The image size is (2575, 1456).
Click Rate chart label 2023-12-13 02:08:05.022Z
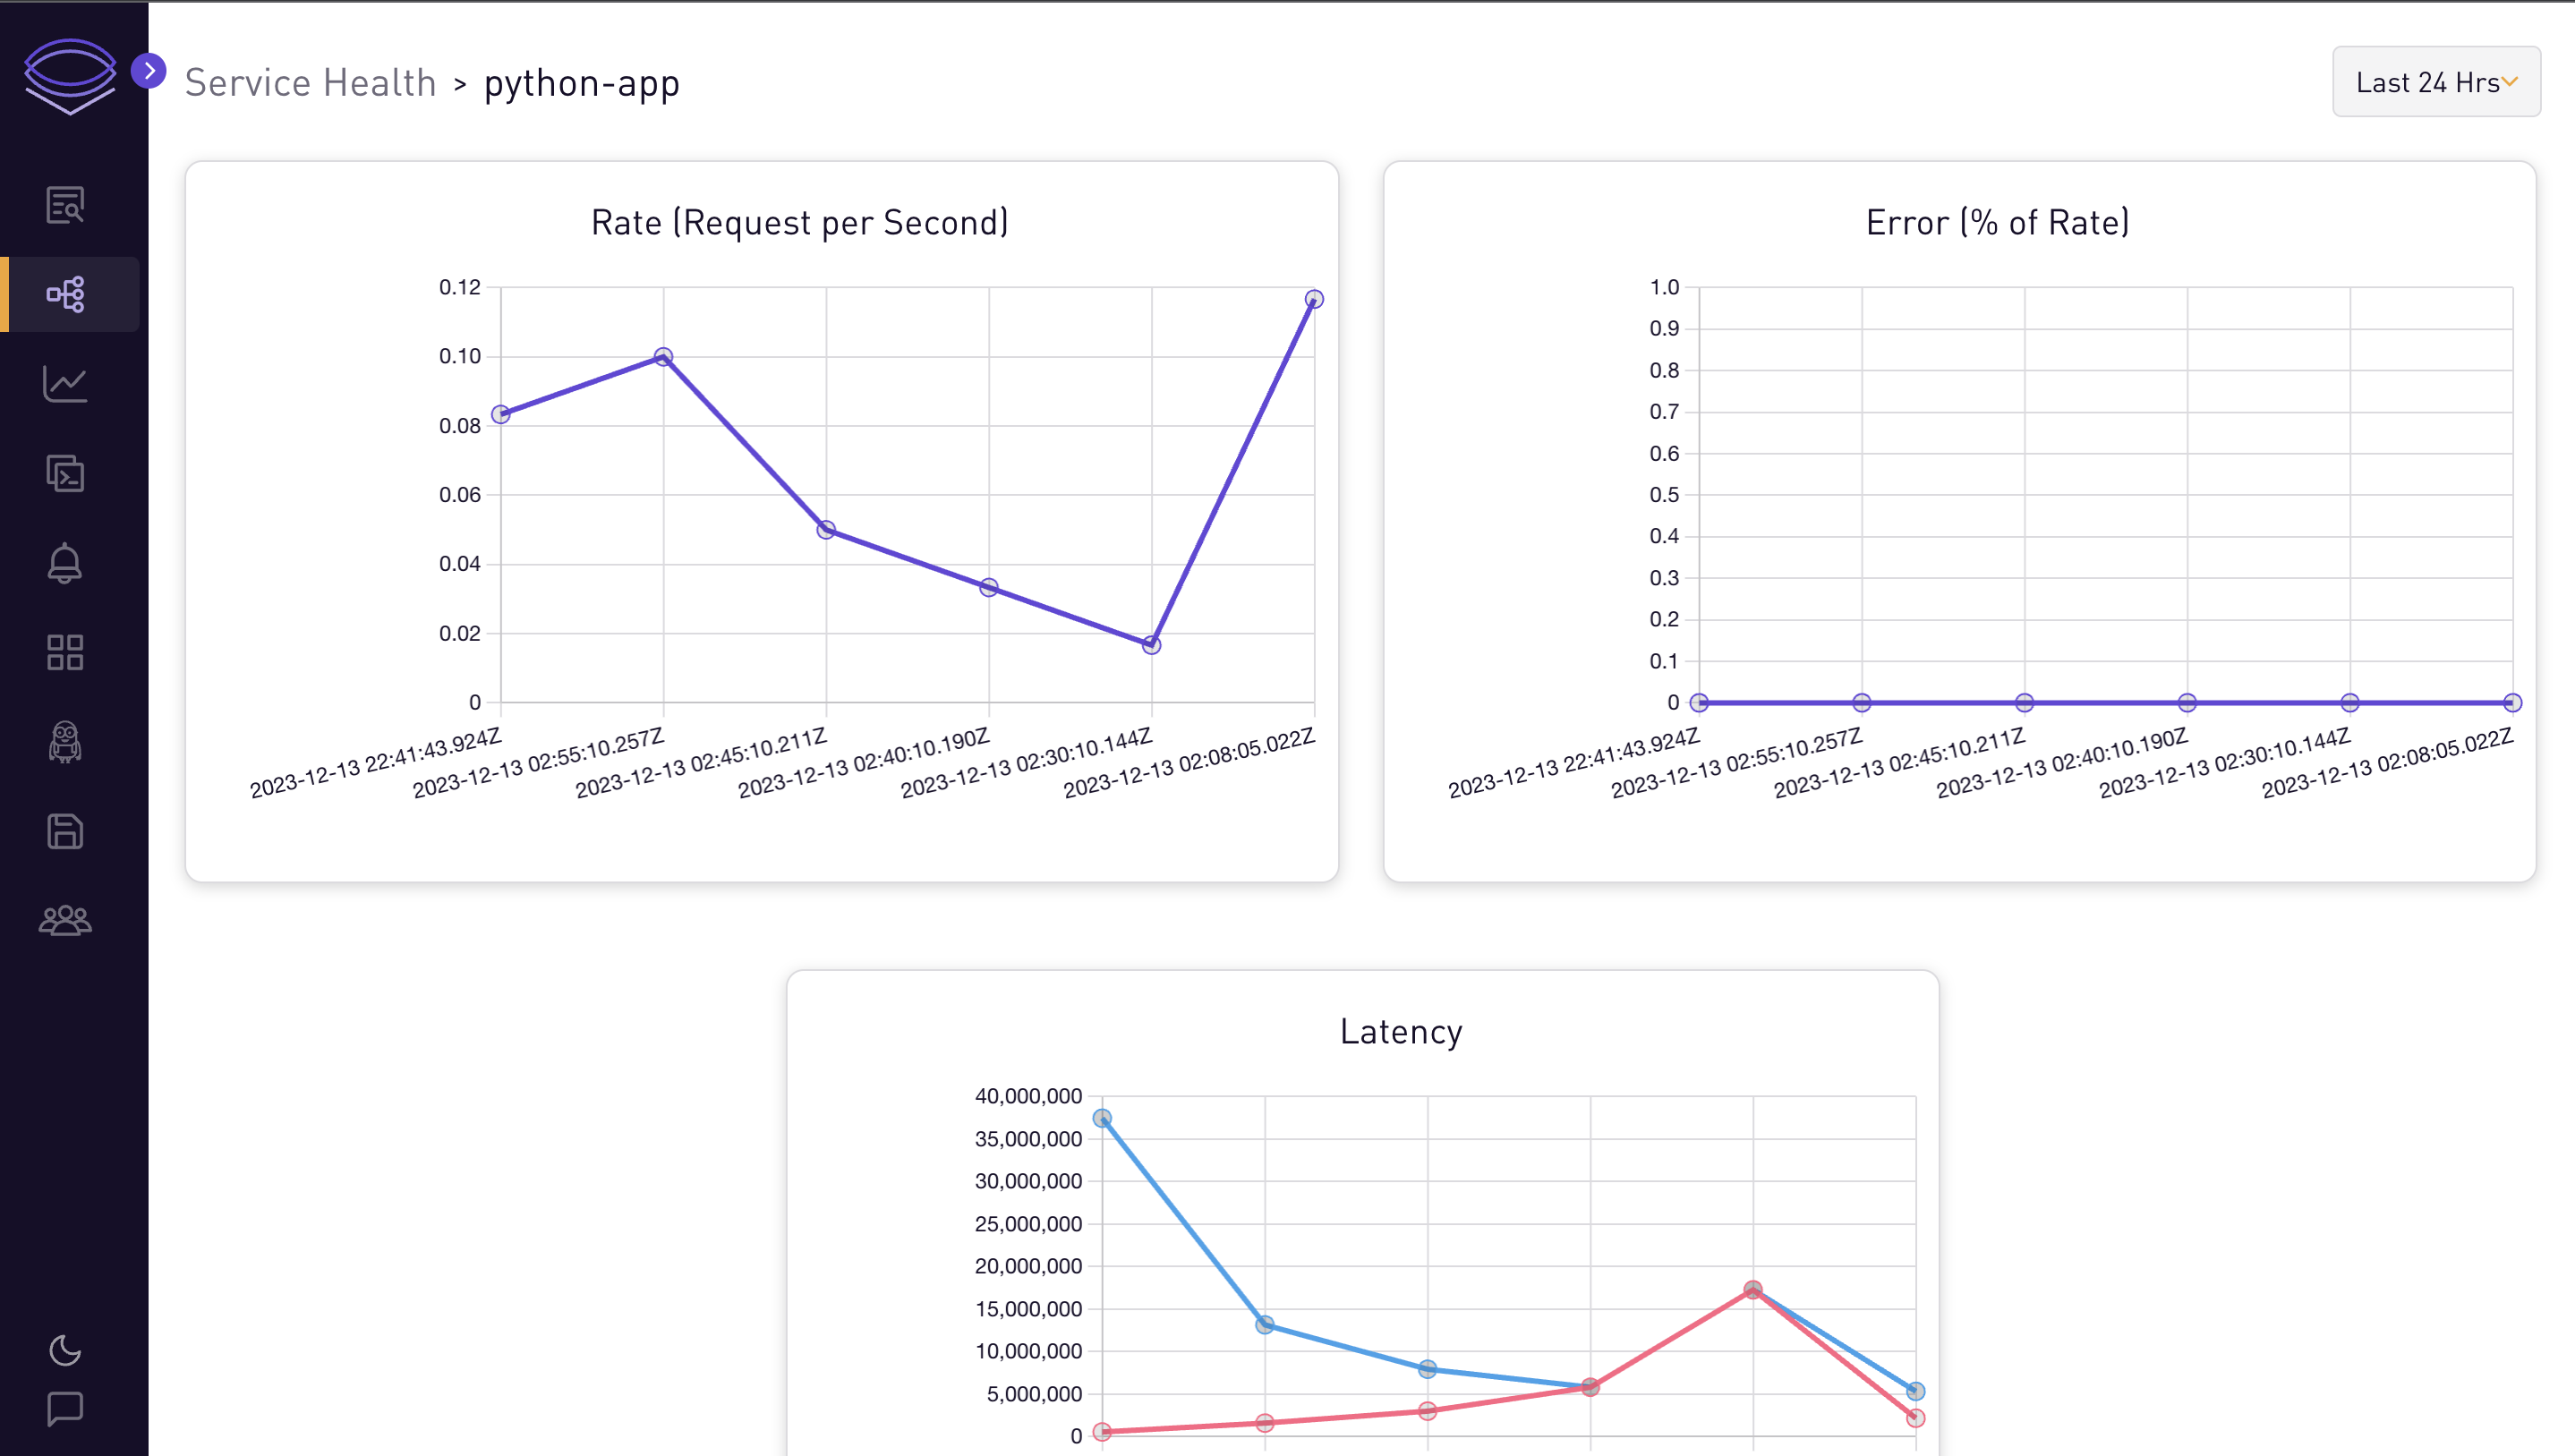coord(1189,763)
